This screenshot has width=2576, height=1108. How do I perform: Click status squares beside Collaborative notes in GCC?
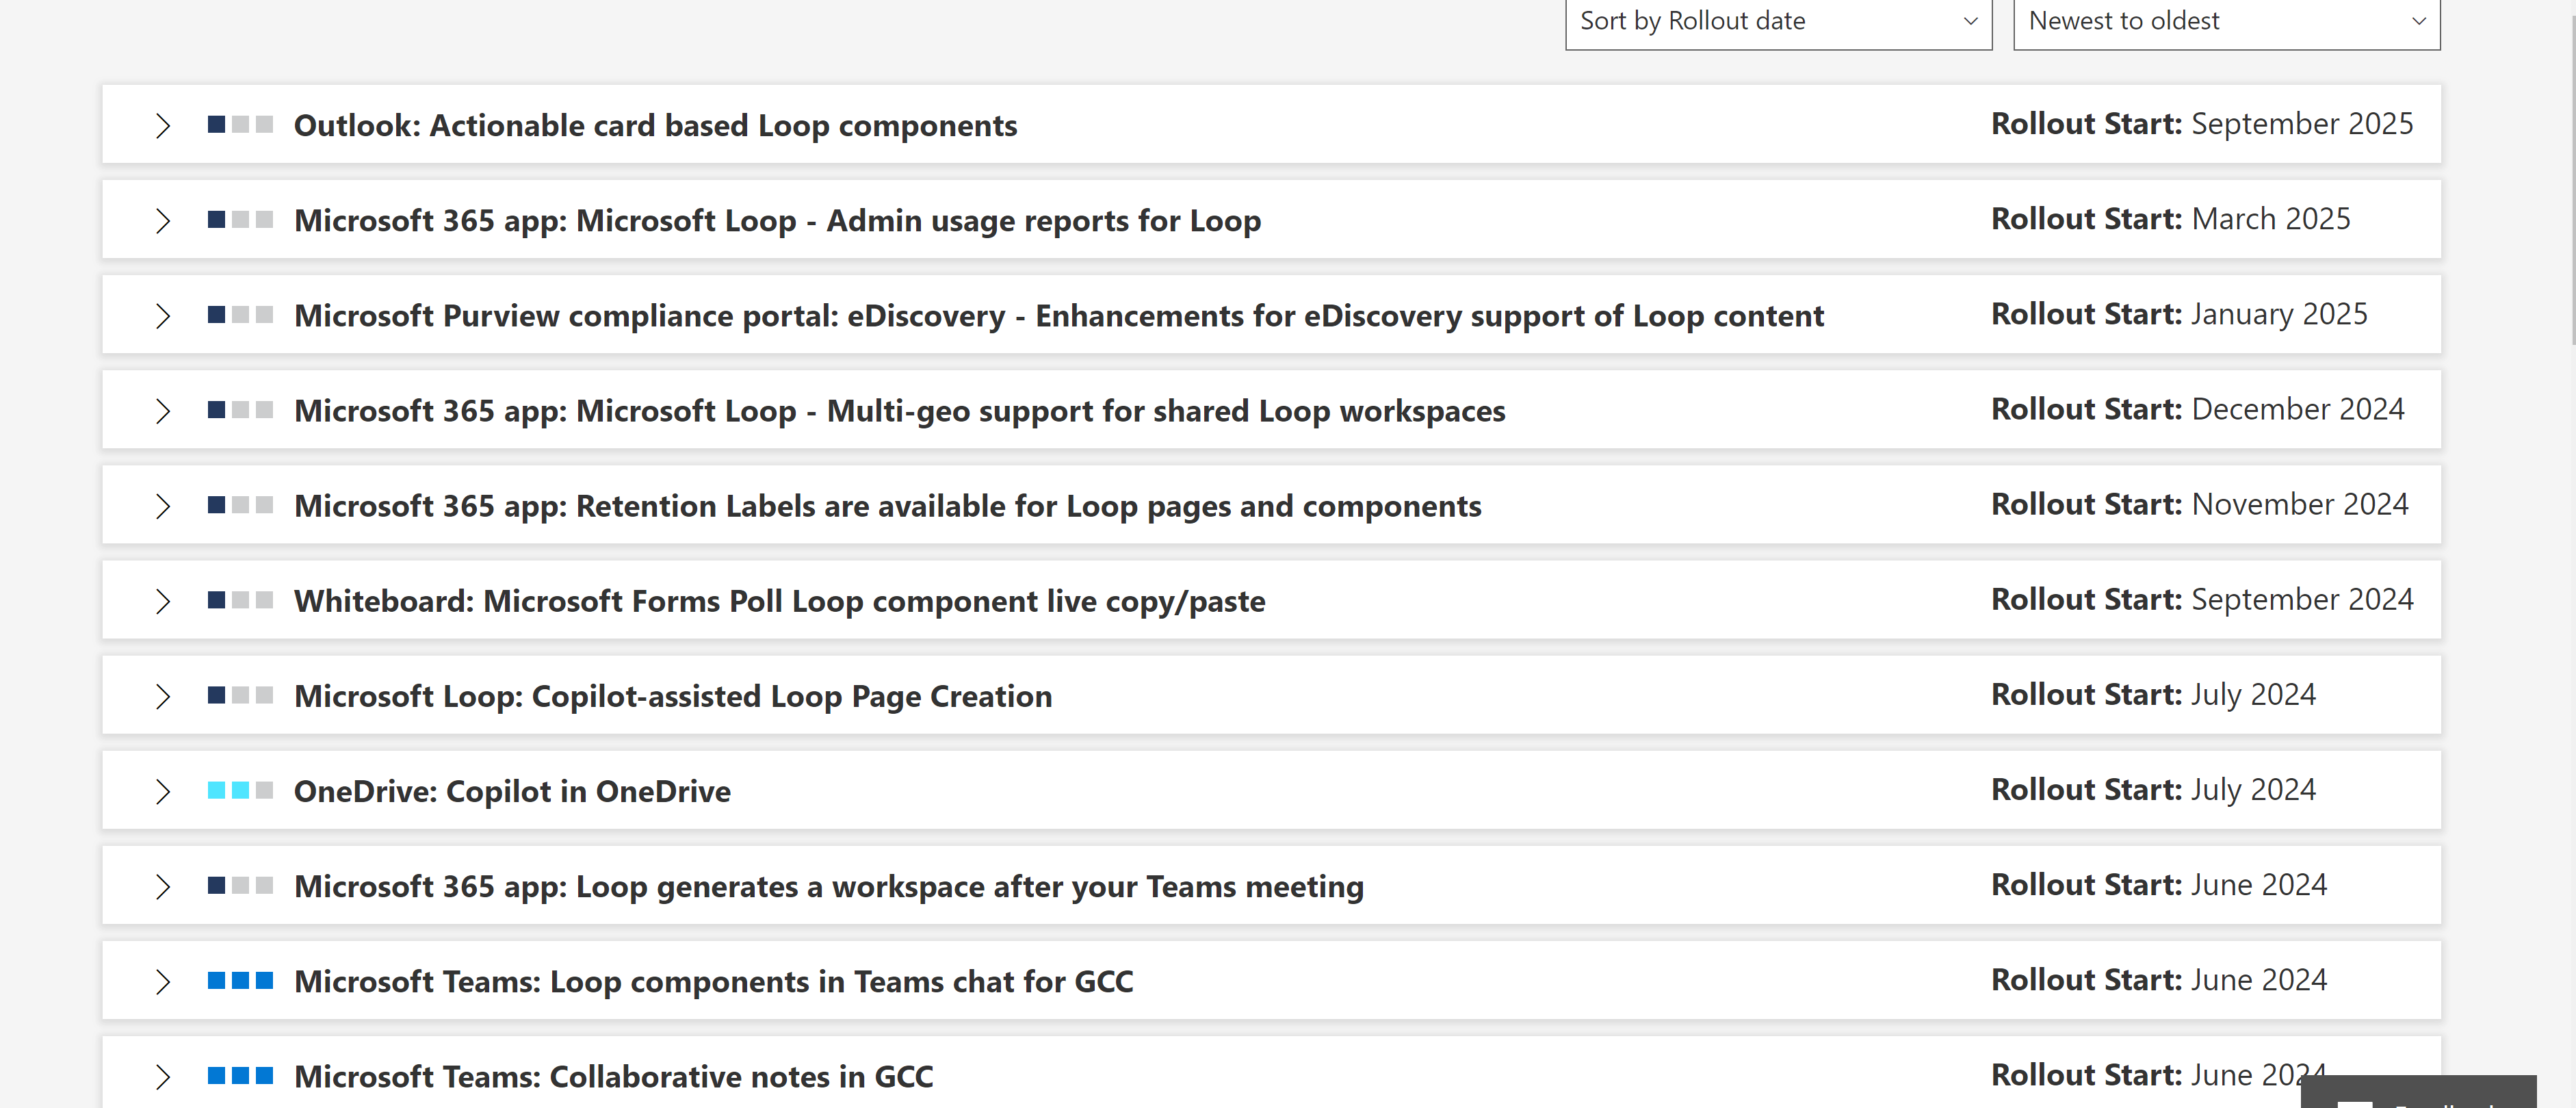[x=240, y=1076]
